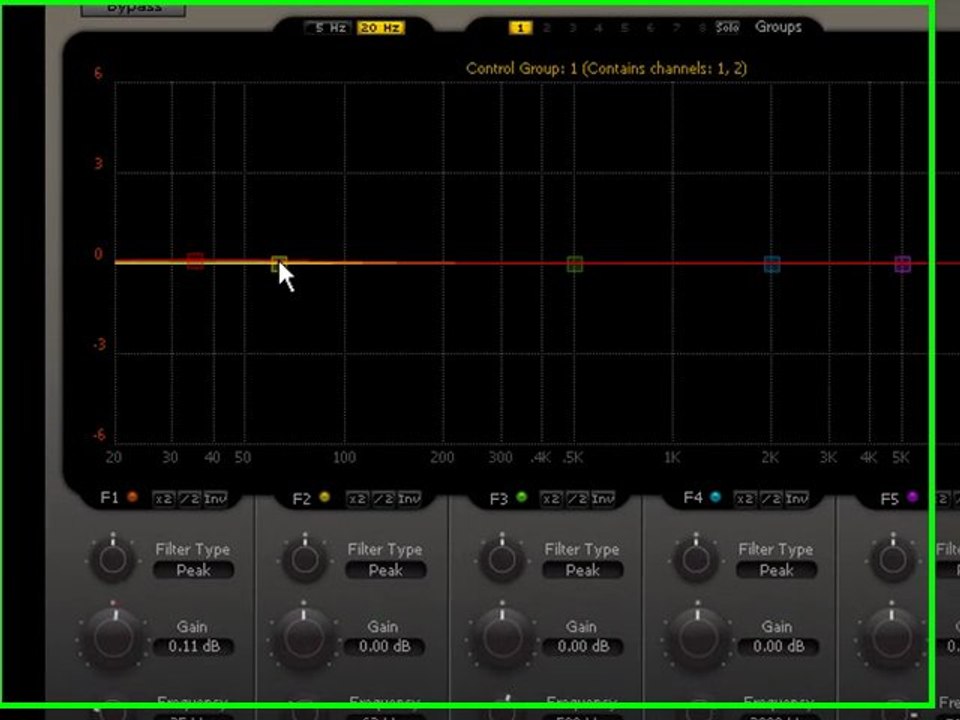Click F2 Gain value field 0.00 dB
960x720 pixels.
pyautogui.click(x=384, y=647)
